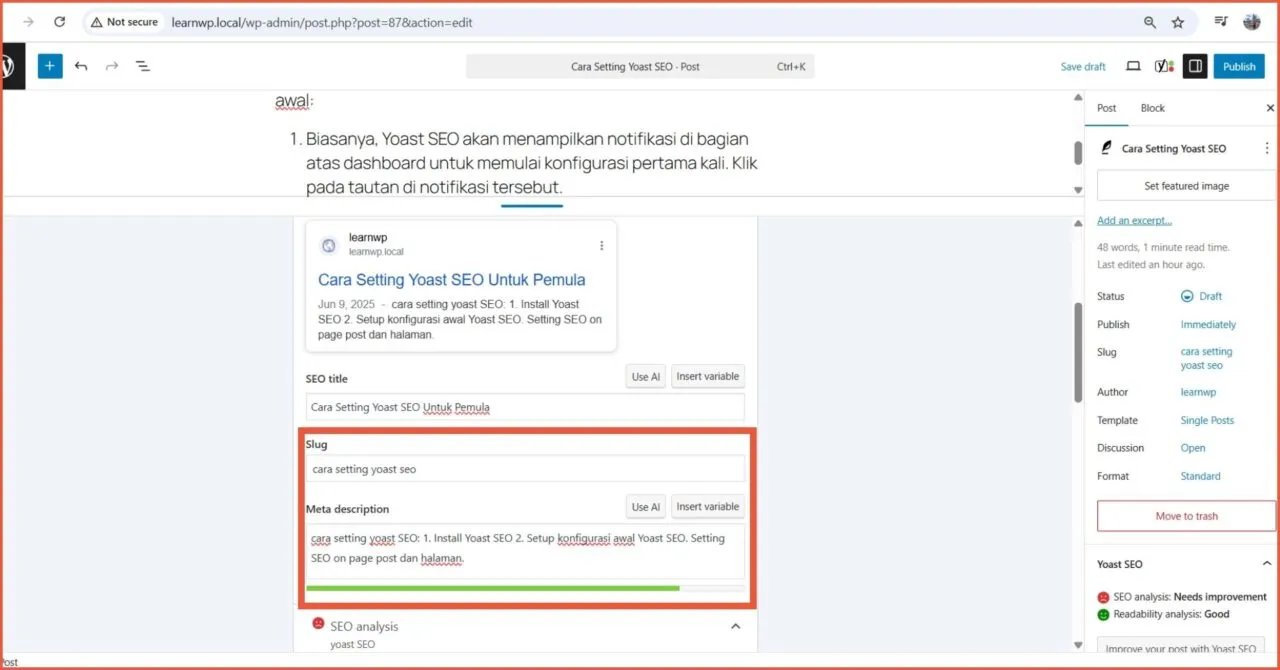
Task: Redo the last change
Action: tap(111, 66)
